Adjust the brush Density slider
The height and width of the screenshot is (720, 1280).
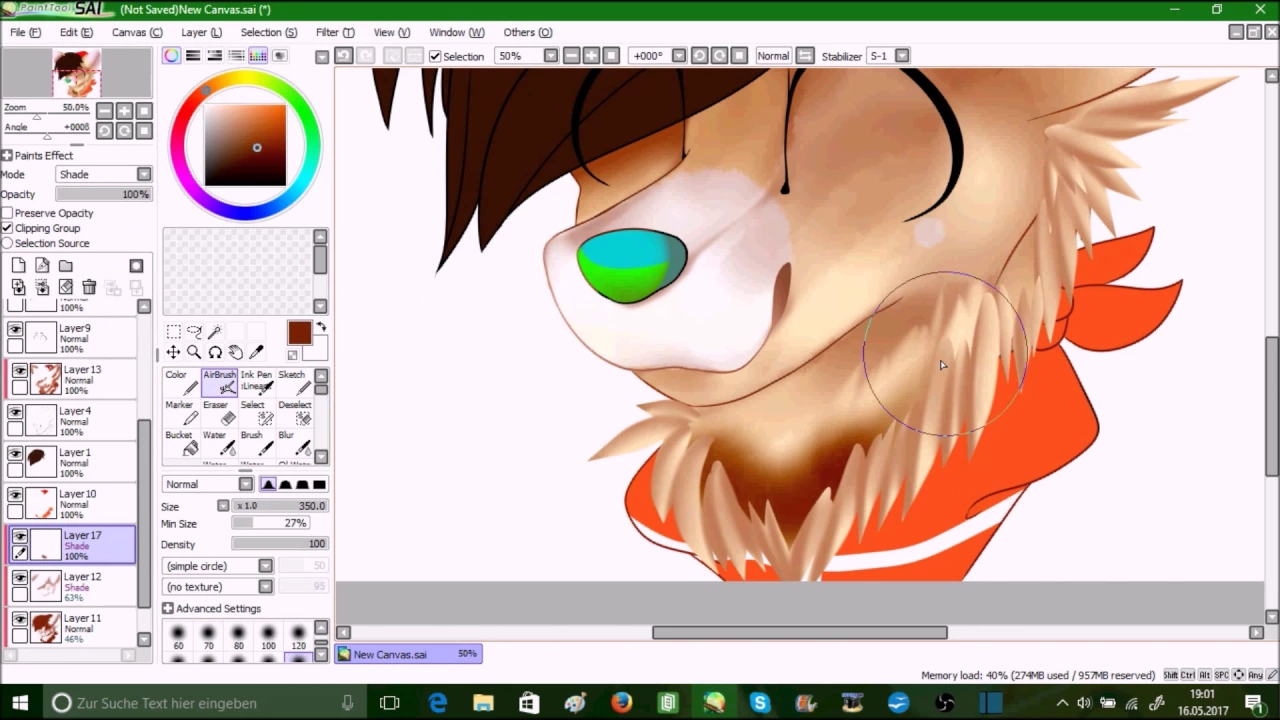coord(279,544)
